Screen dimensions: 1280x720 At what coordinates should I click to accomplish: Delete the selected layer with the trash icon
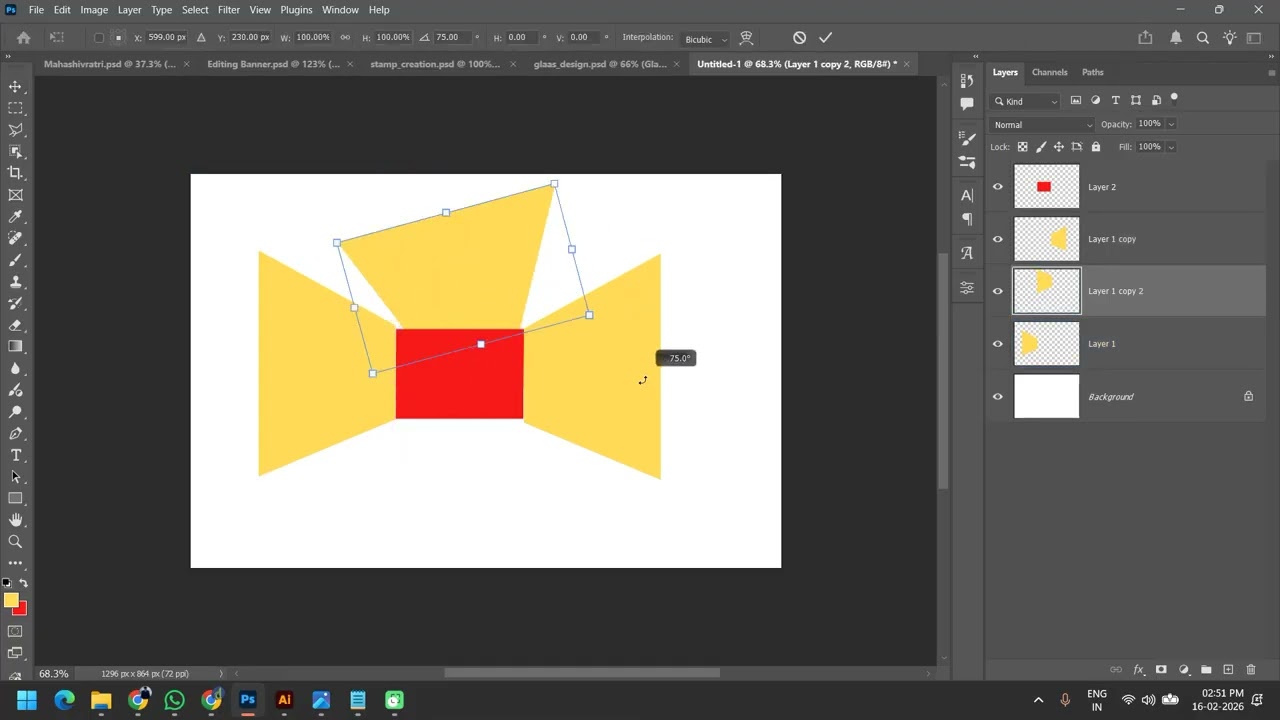coord(1251,669)
